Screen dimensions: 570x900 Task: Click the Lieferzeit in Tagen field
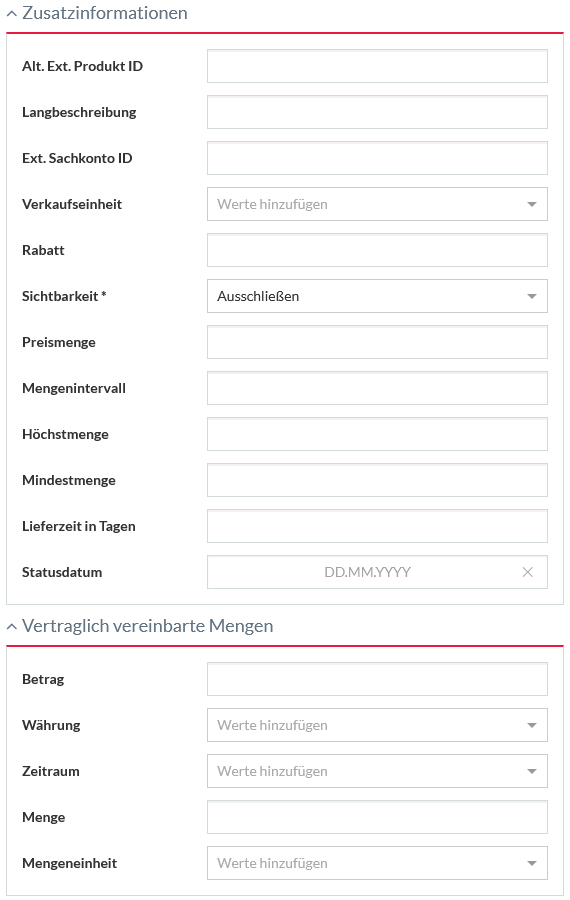tap(377, 526)
